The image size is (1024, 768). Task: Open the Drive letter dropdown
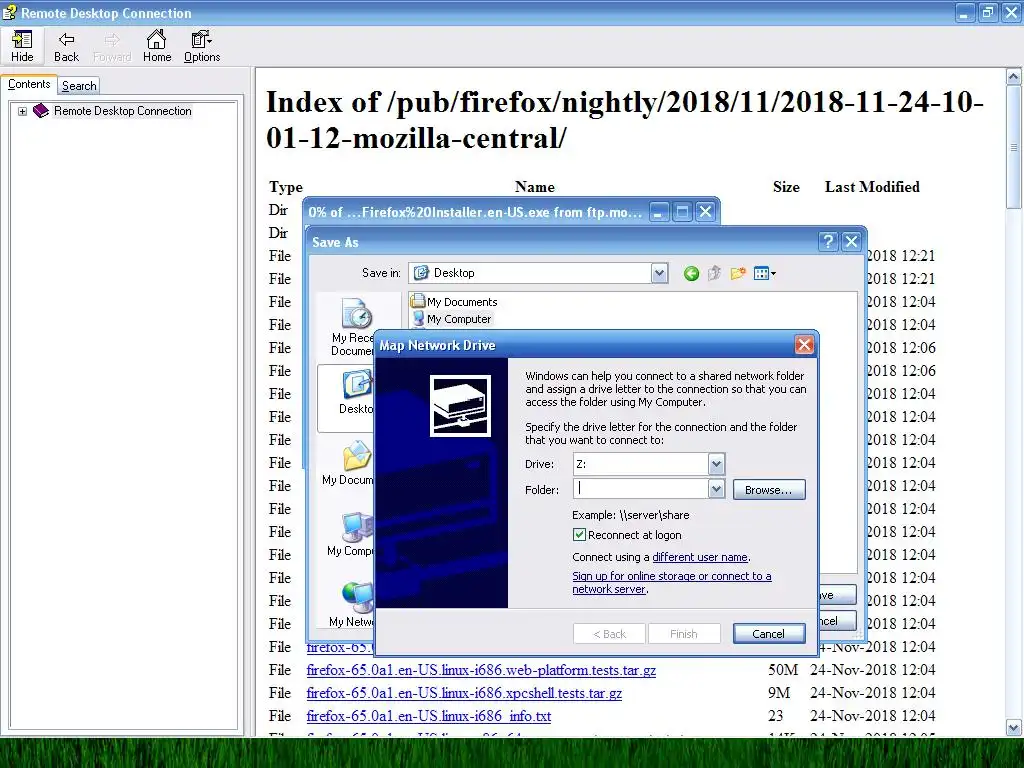point(716,464)
